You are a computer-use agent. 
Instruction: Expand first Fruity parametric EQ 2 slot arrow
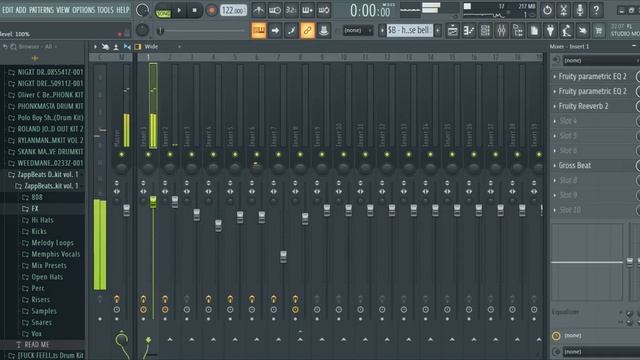coord(555,77)
